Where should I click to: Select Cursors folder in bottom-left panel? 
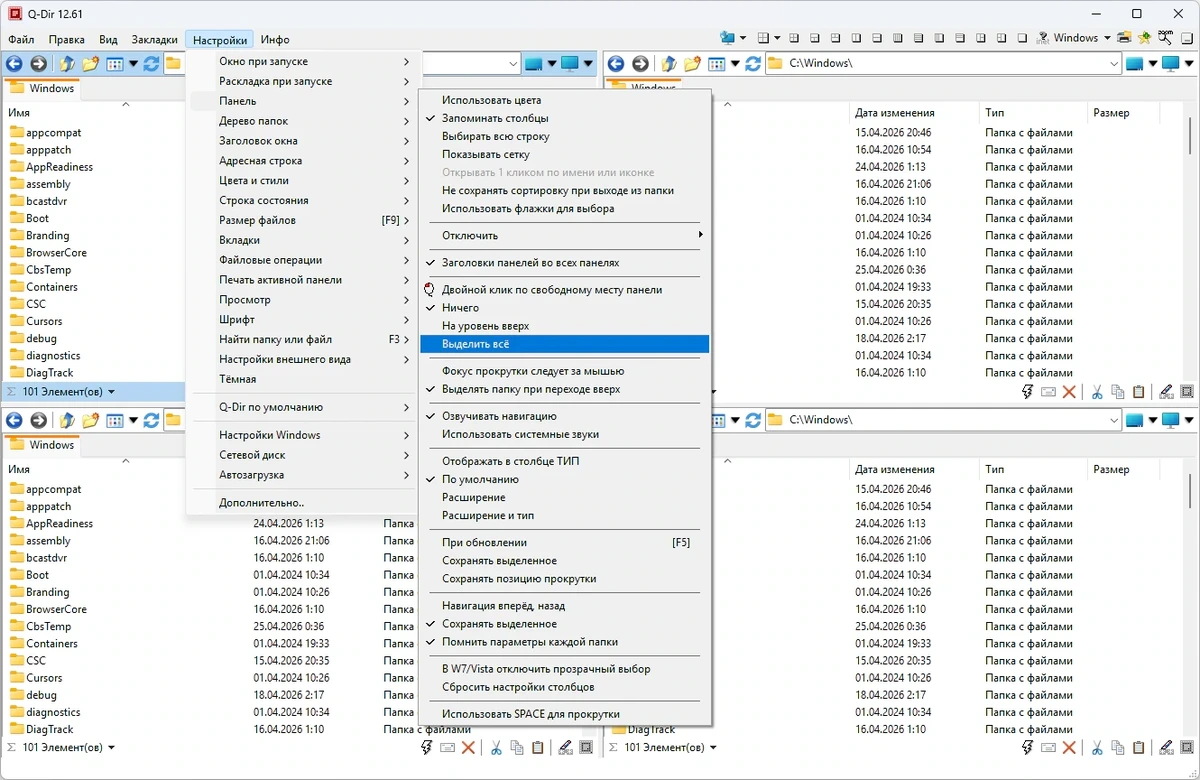point(44,677)
